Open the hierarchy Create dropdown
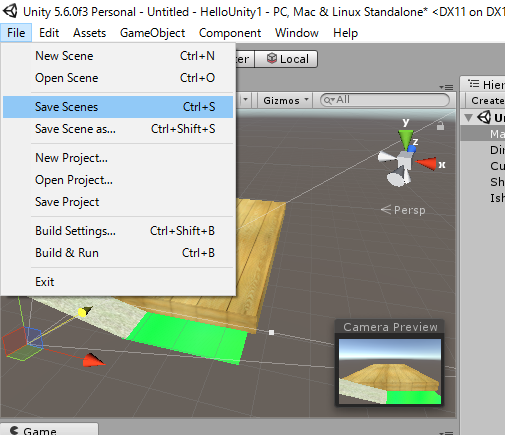 coord(486,100)
